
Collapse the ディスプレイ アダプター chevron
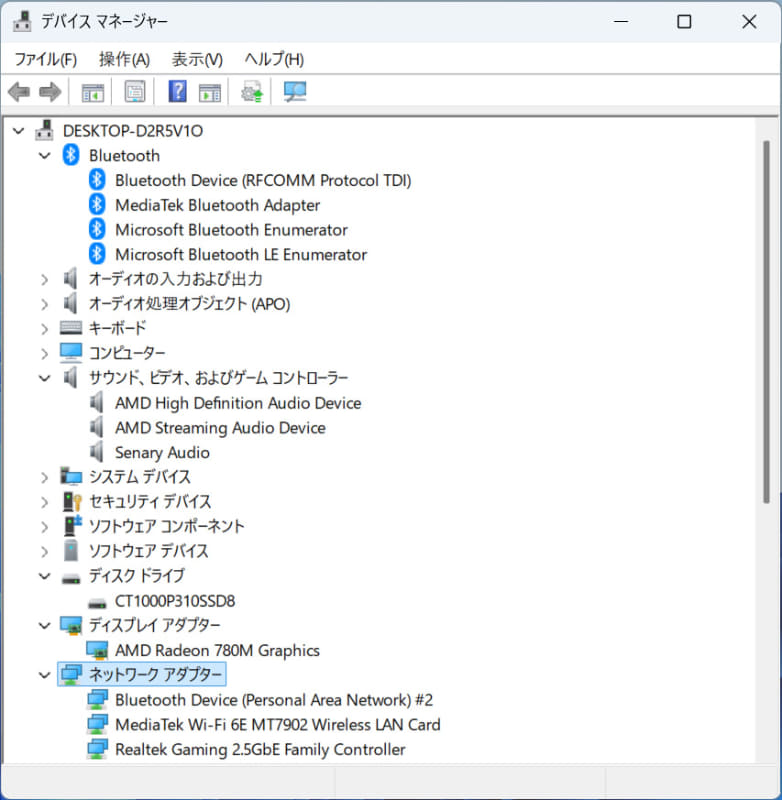(x=45, y=626)
